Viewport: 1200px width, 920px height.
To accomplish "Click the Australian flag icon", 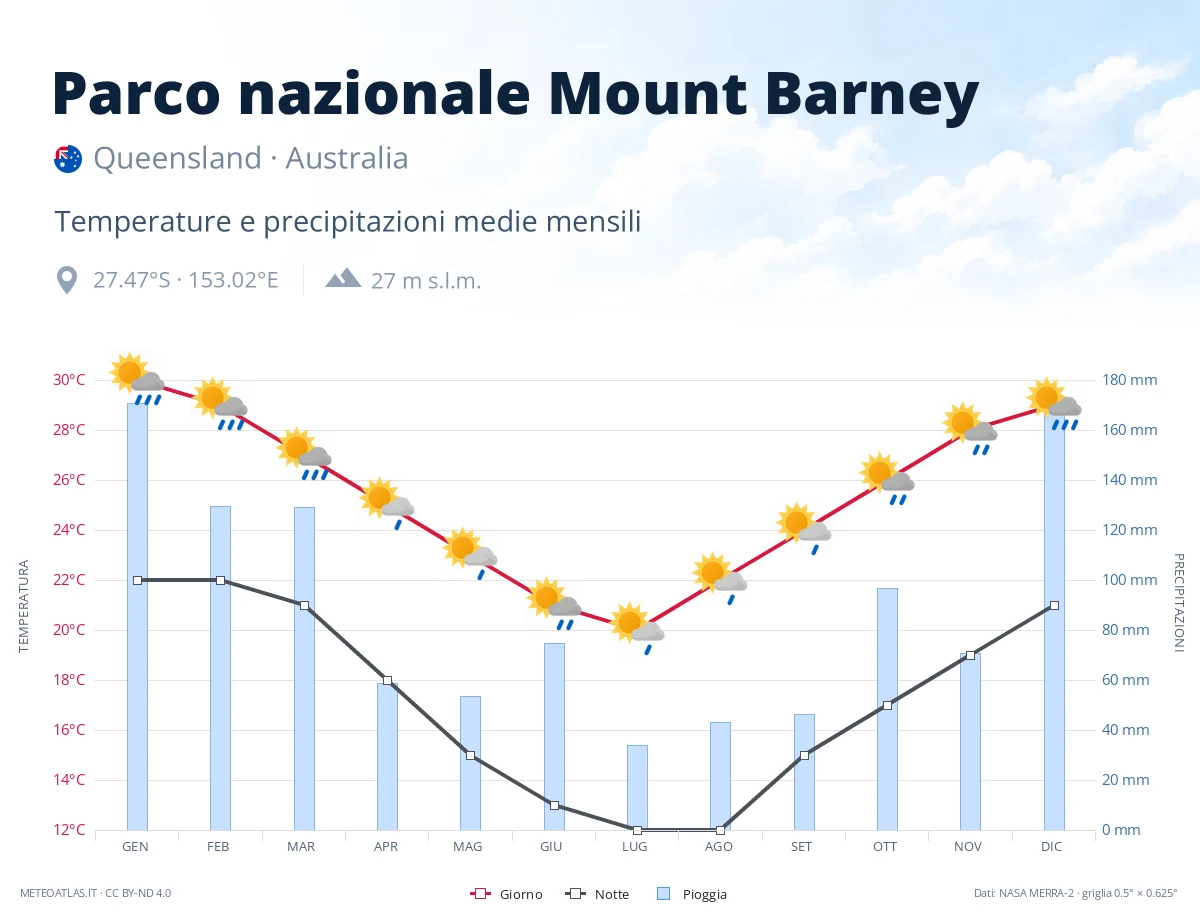I will [x=68, y=159].
